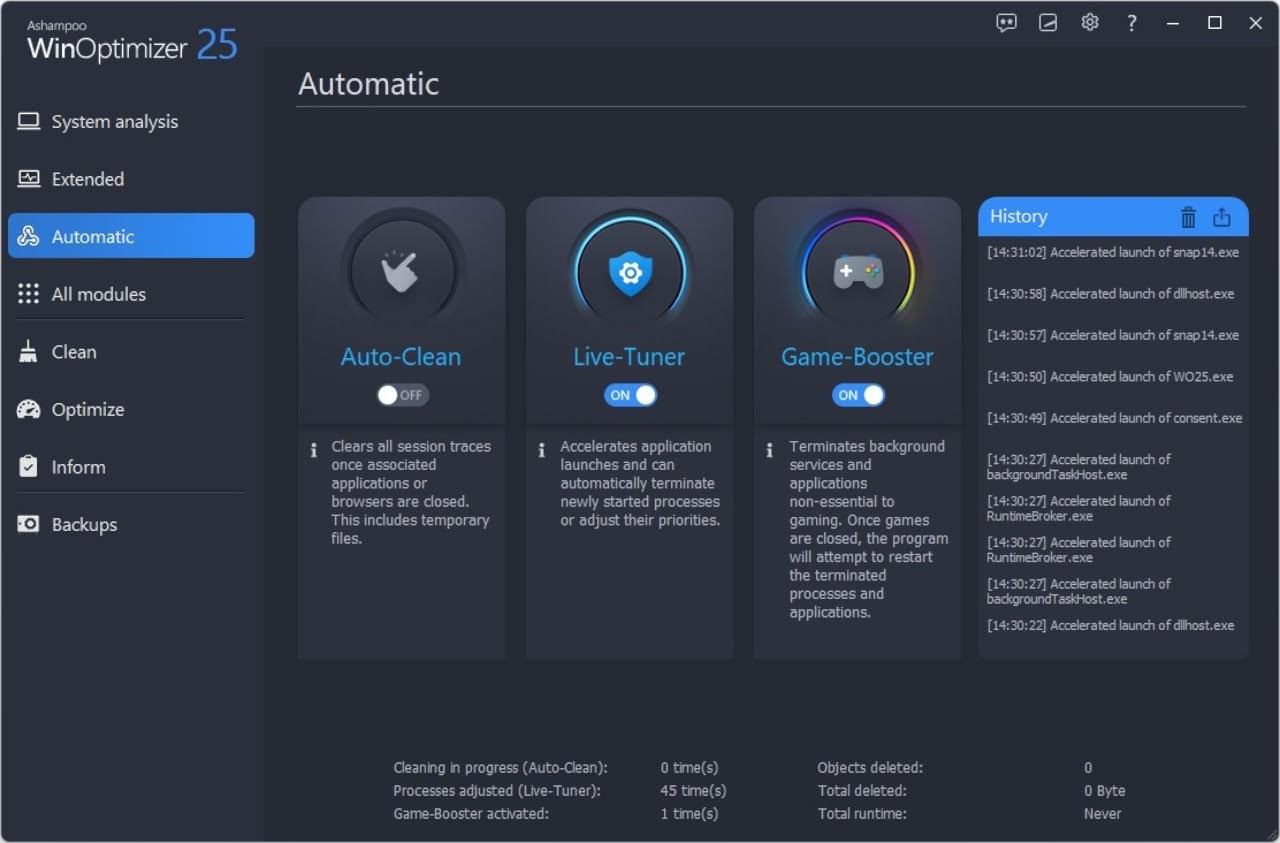Image resolution: width=1280 pixels, height=843 pixels.
Task: Open the Extended section
Action: [131, 179]
